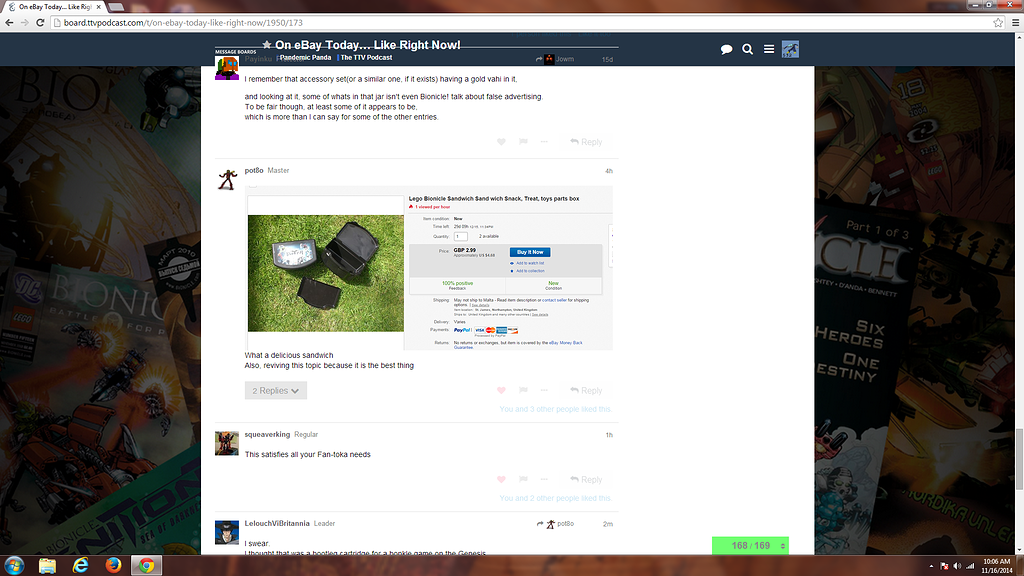Show more actions via the ellipsis under pot8o's post

coord(543,390)
